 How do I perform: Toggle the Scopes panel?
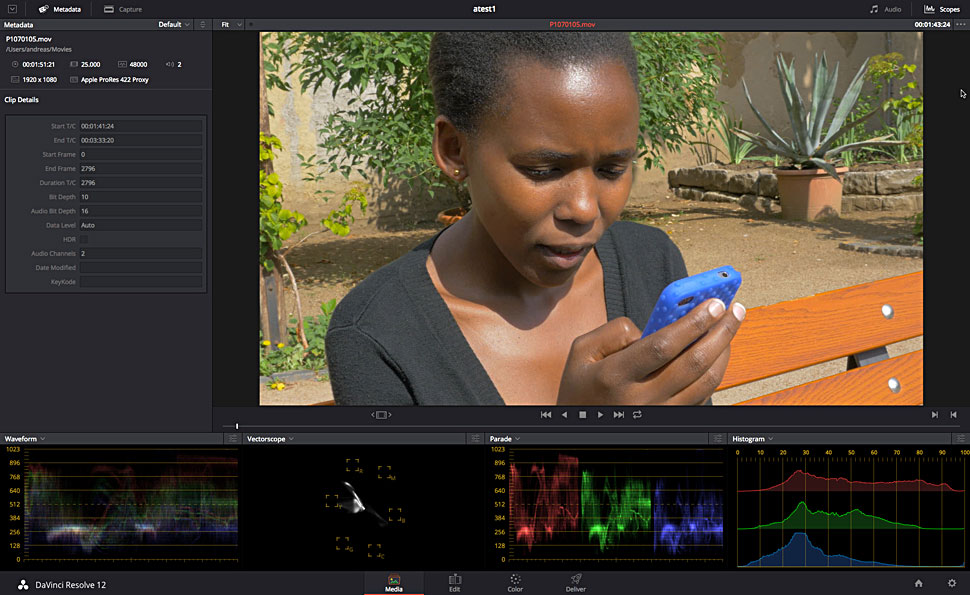pyautogui.click(x=941, y=9)
